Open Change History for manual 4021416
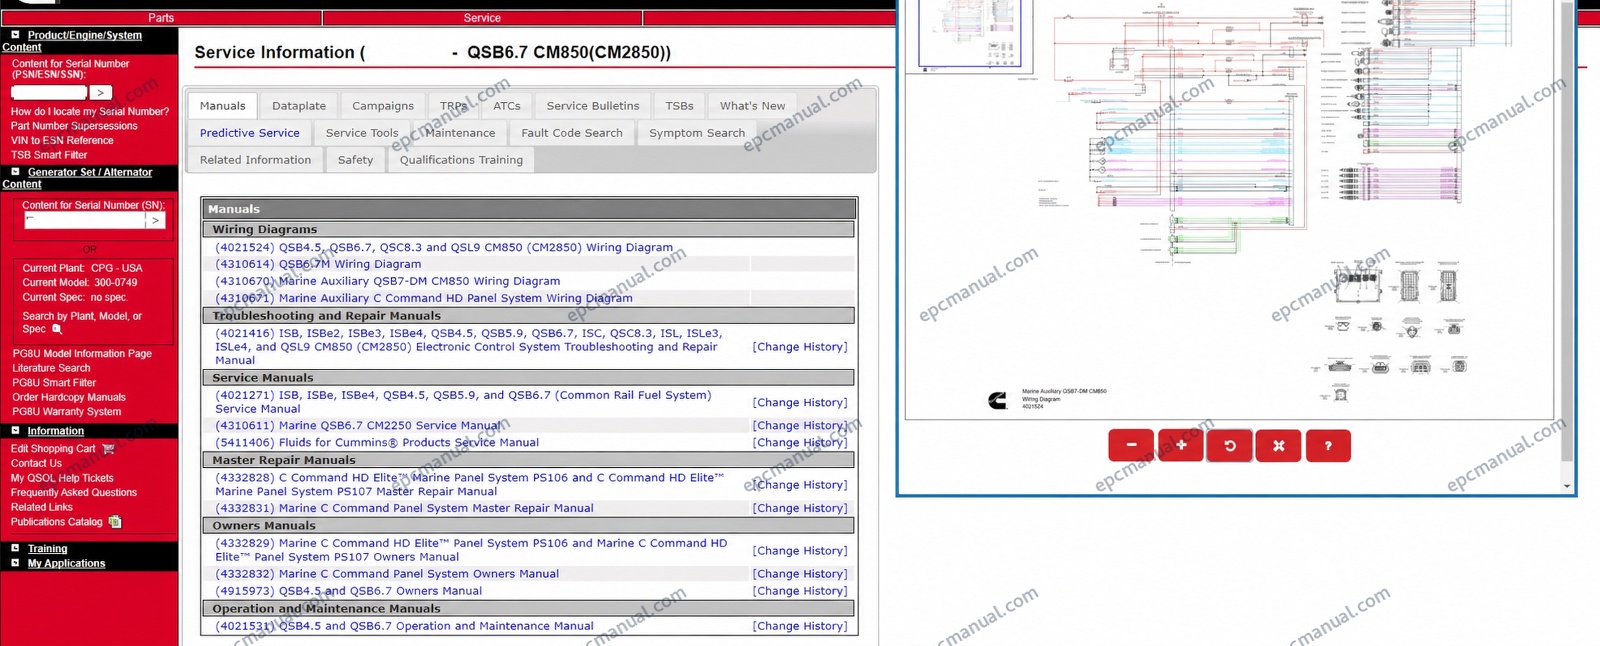 point(800,347)
